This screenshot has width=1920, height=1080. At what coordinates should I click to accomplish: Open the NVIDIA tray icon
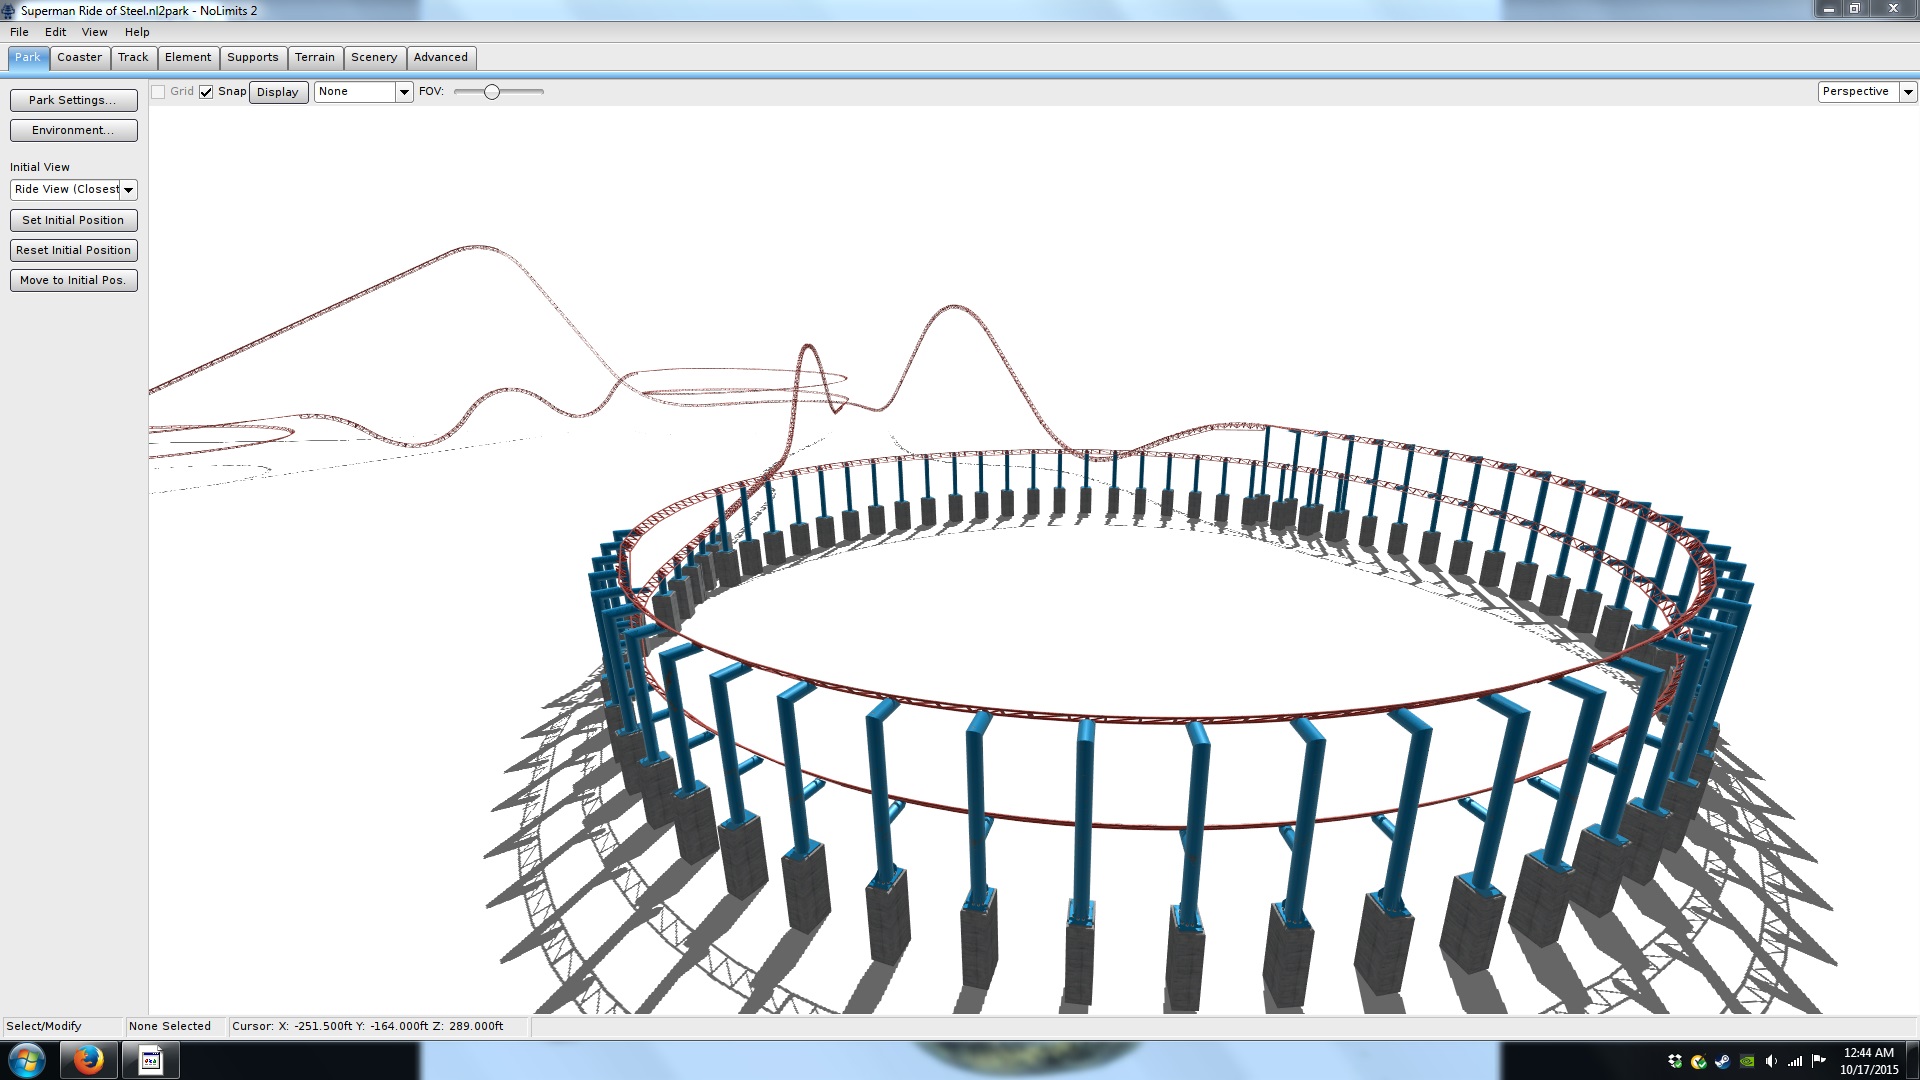click(1747, 1061)
